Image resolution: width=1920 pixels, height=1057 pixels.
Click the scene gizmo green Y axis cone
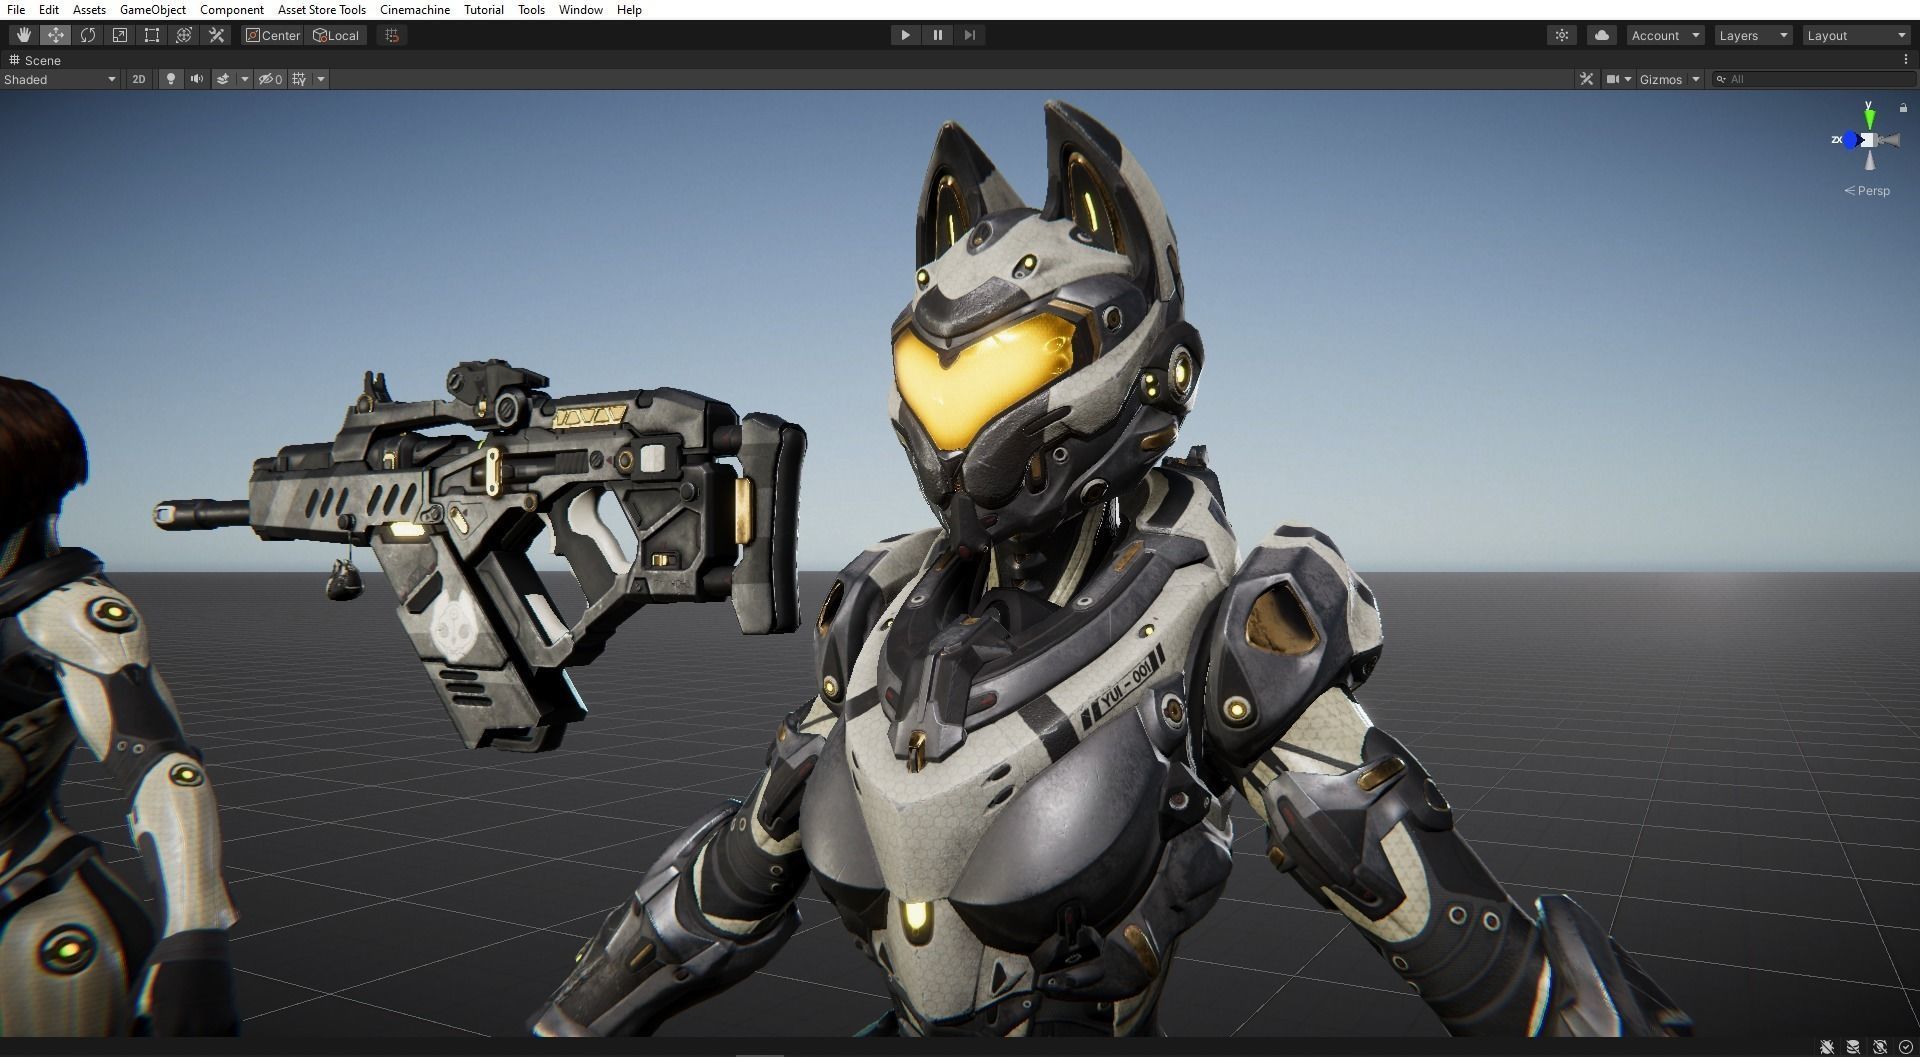pos(1869,120)
